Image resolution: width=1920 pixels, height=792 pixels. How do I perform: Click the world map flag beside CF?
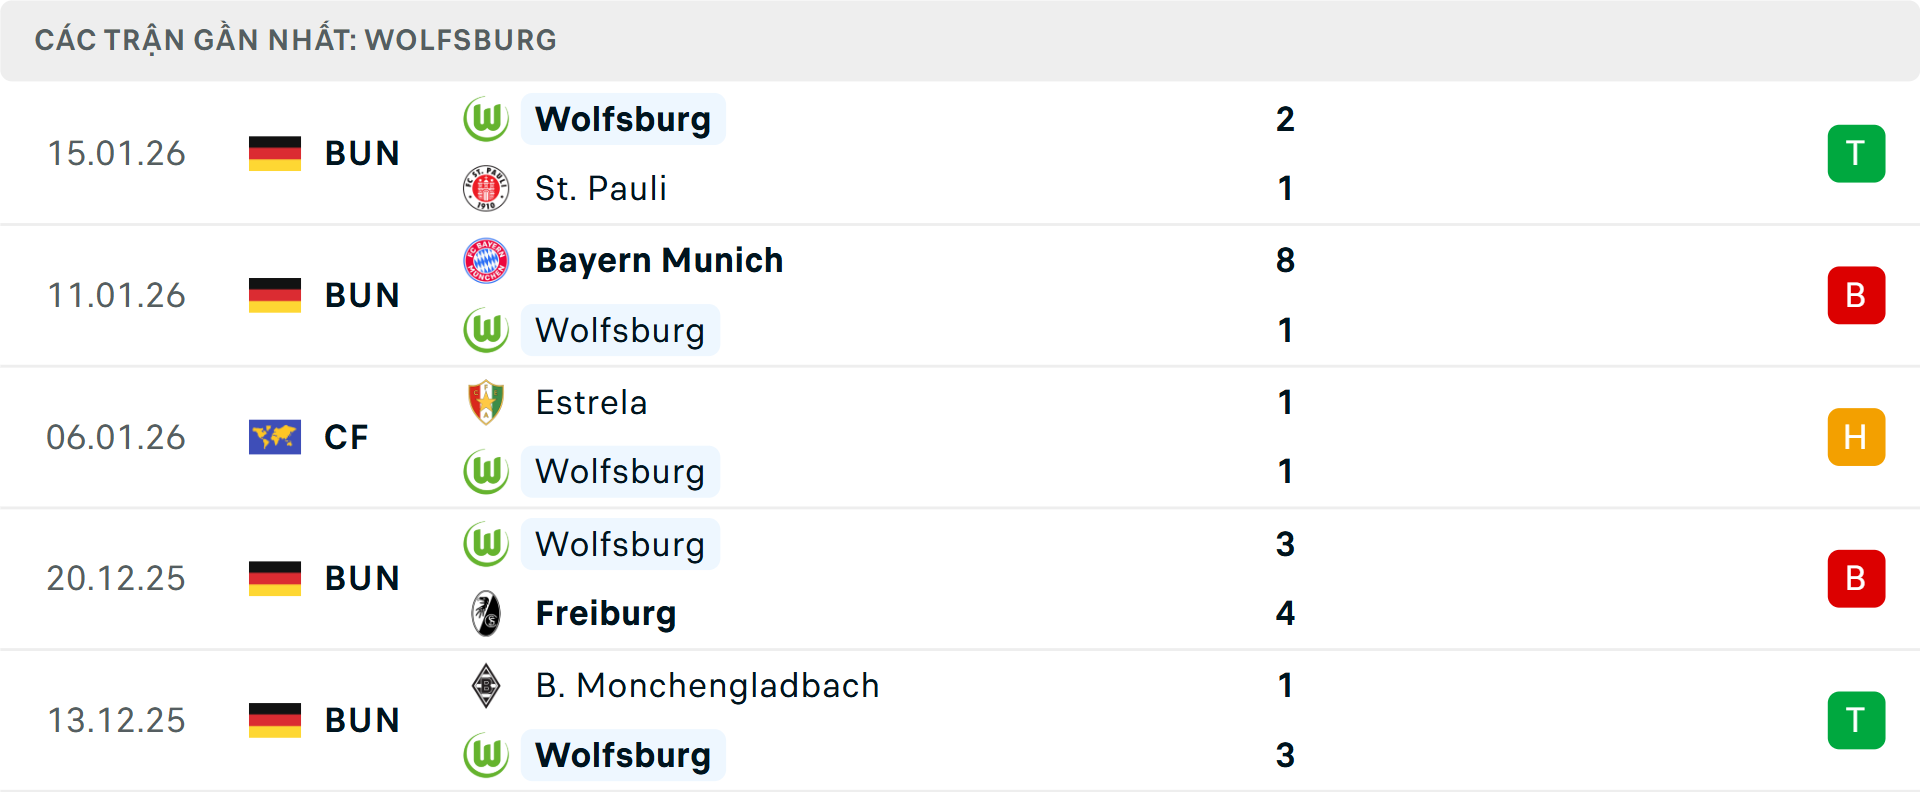point(275,437)
